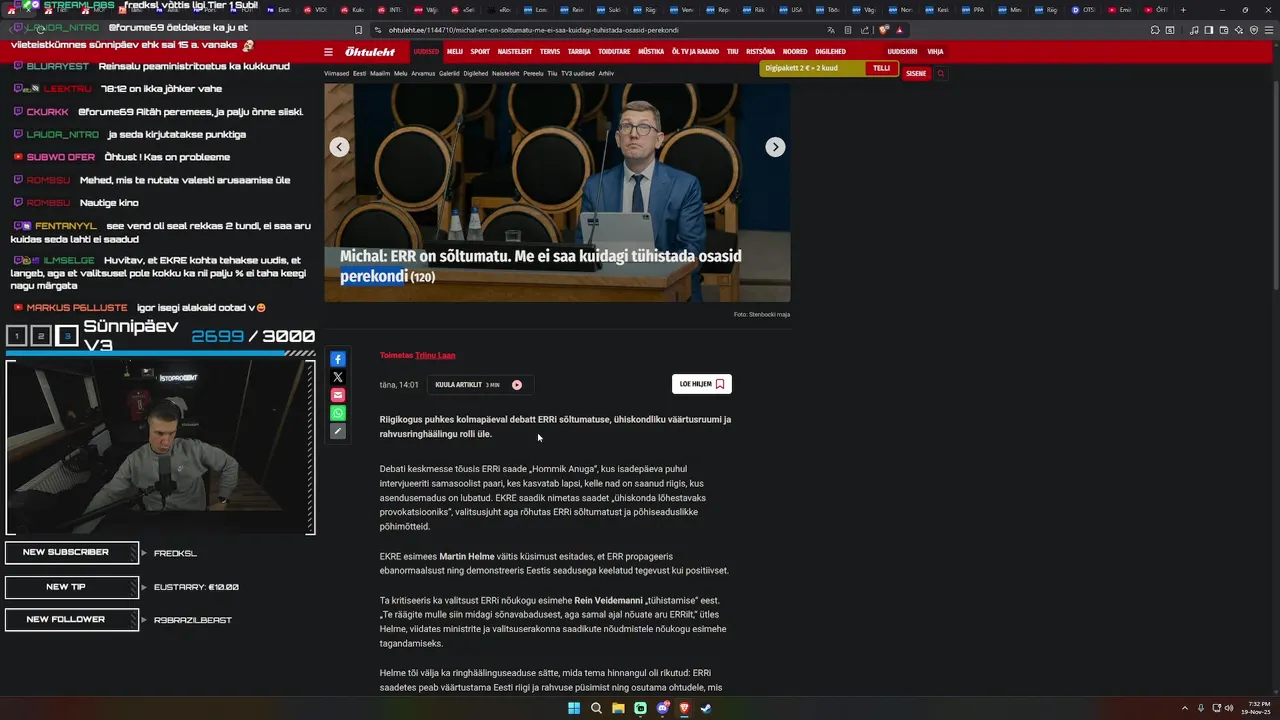Share article by email

[338, 395]
